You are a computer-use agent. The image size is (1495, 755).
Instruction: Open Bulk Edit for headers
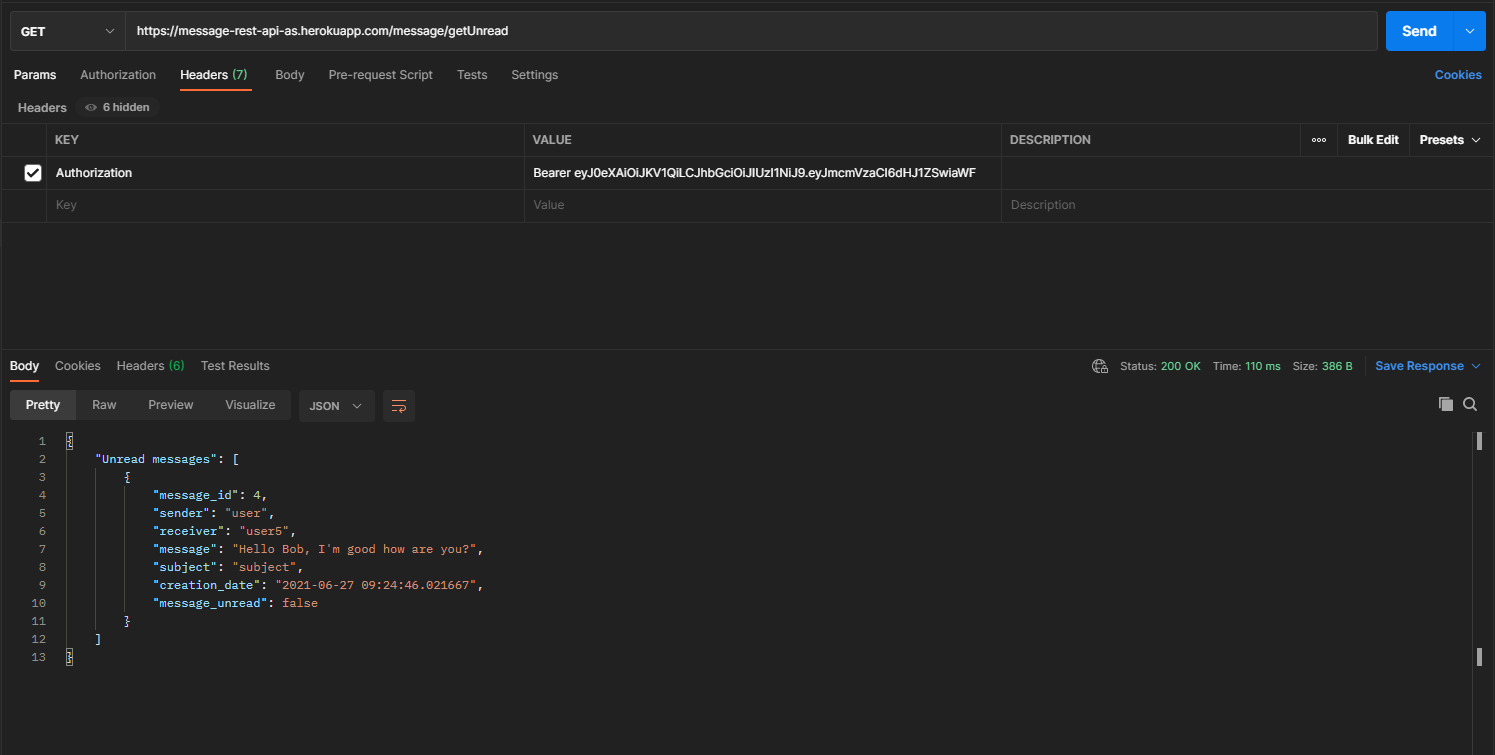1373,140
